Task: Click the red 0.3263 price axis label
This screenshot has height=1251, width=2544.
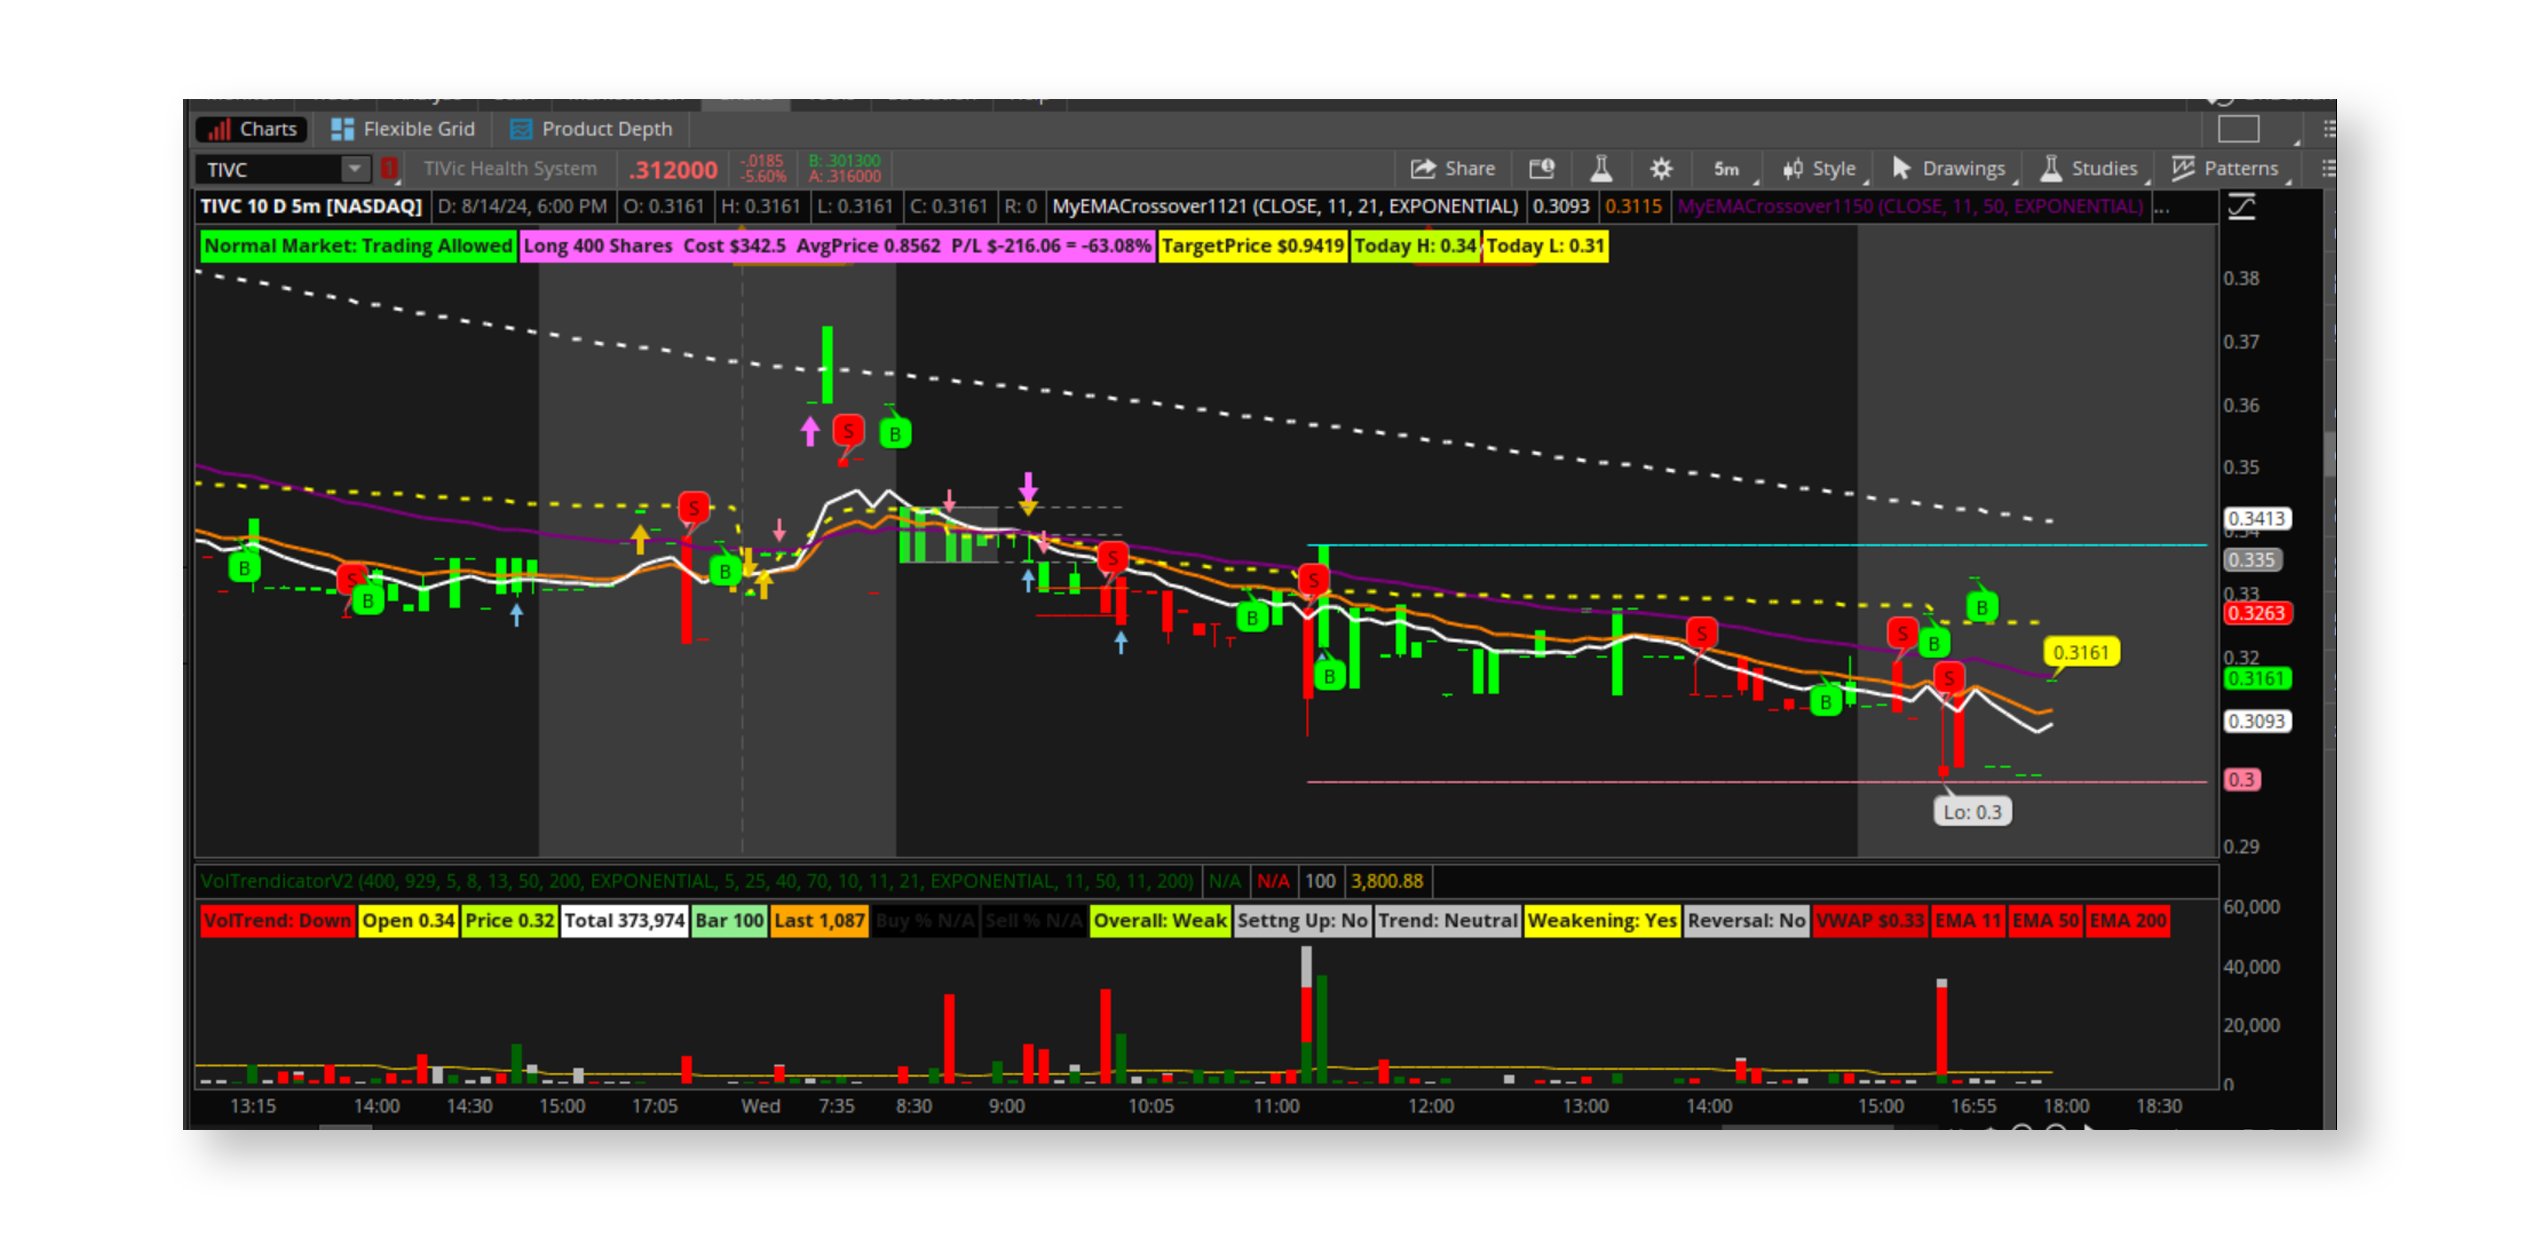Action: (2256, 613)
